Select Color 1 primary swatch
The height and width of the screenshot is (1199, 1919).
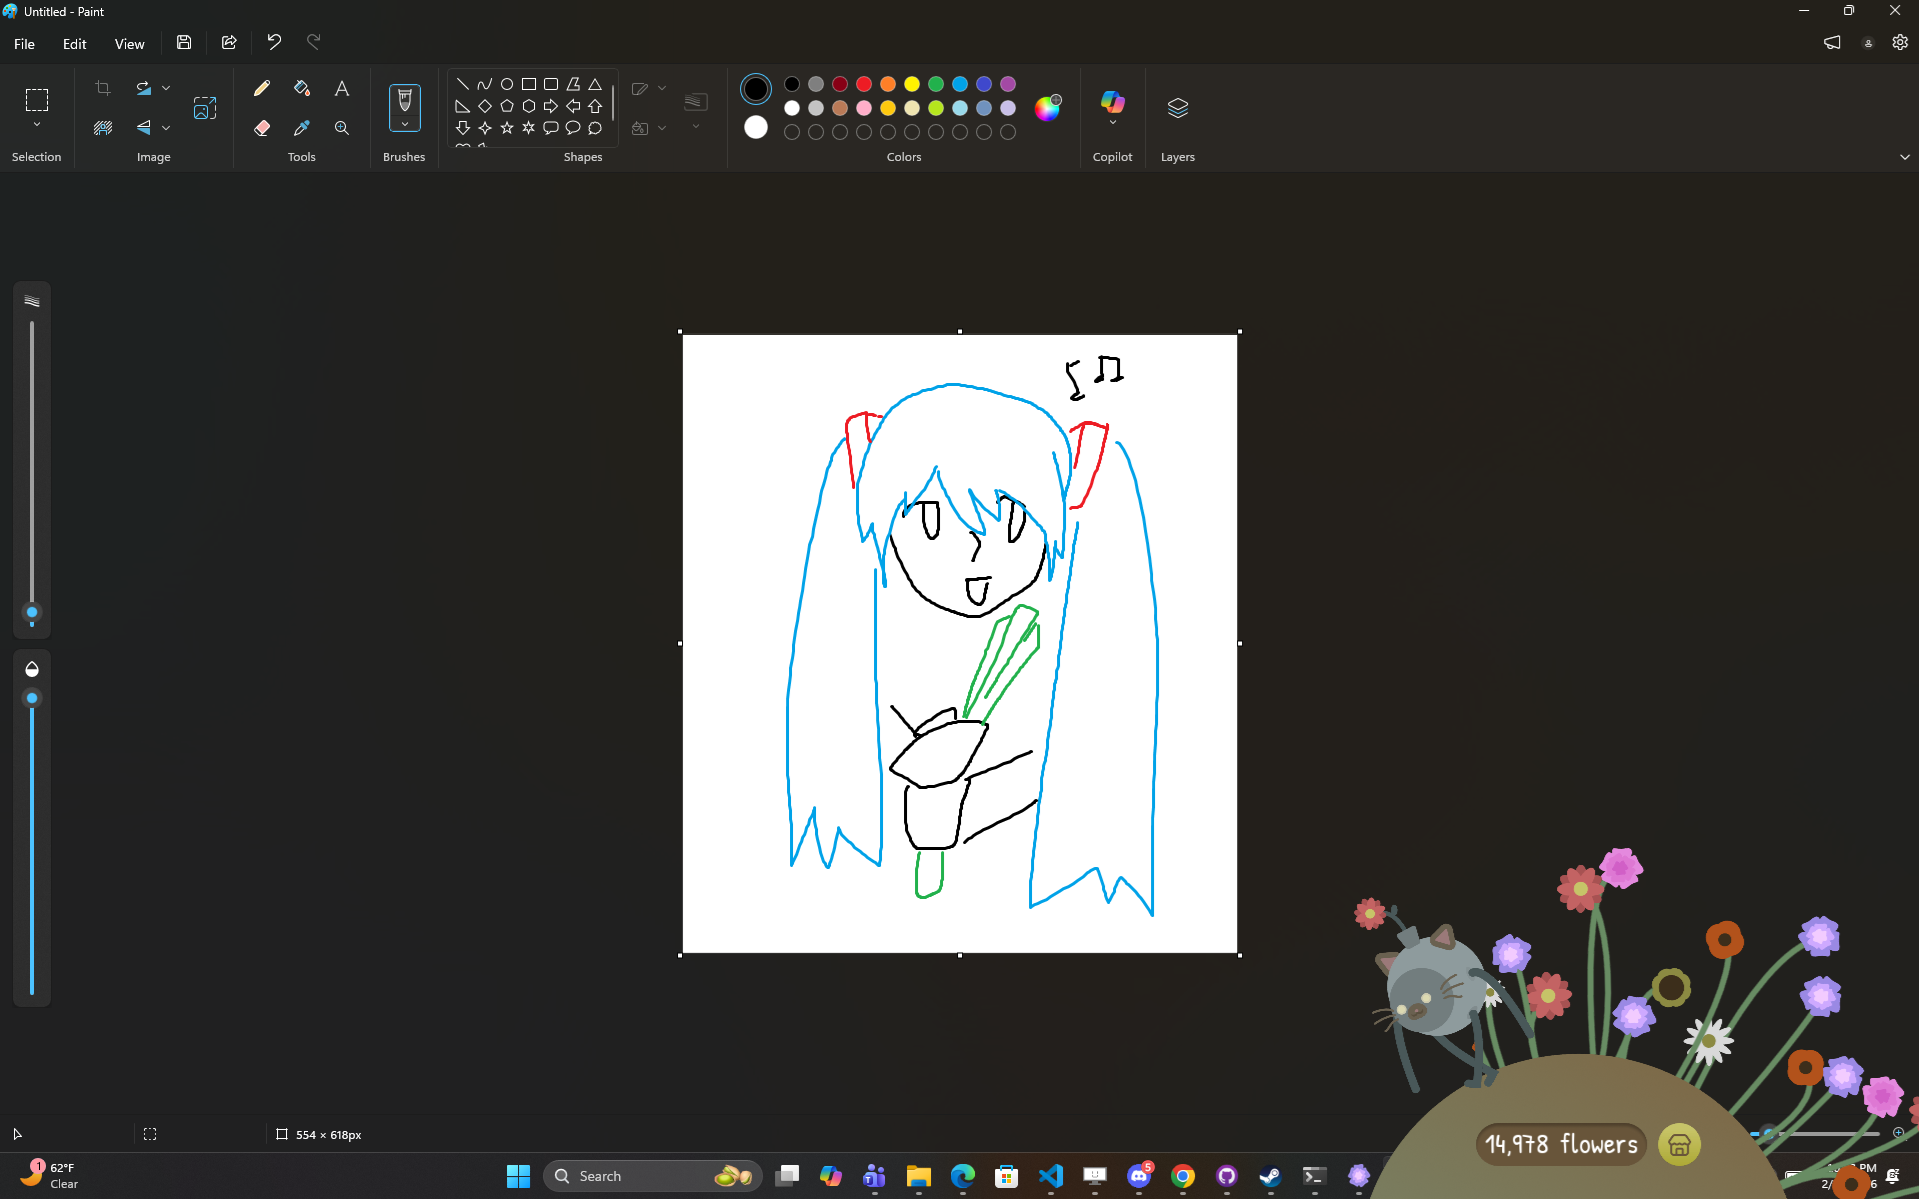pyautogui.click(x=756, y=89)
